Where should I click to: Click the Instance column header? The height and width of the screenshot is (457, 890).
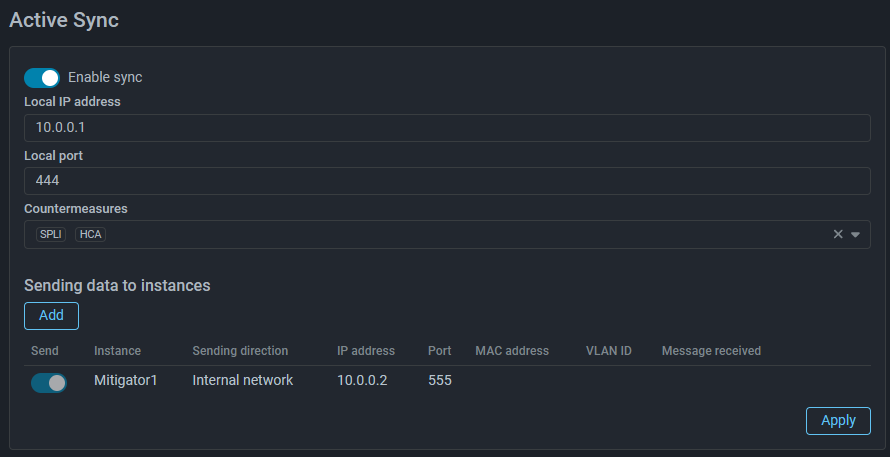(117, 351)
